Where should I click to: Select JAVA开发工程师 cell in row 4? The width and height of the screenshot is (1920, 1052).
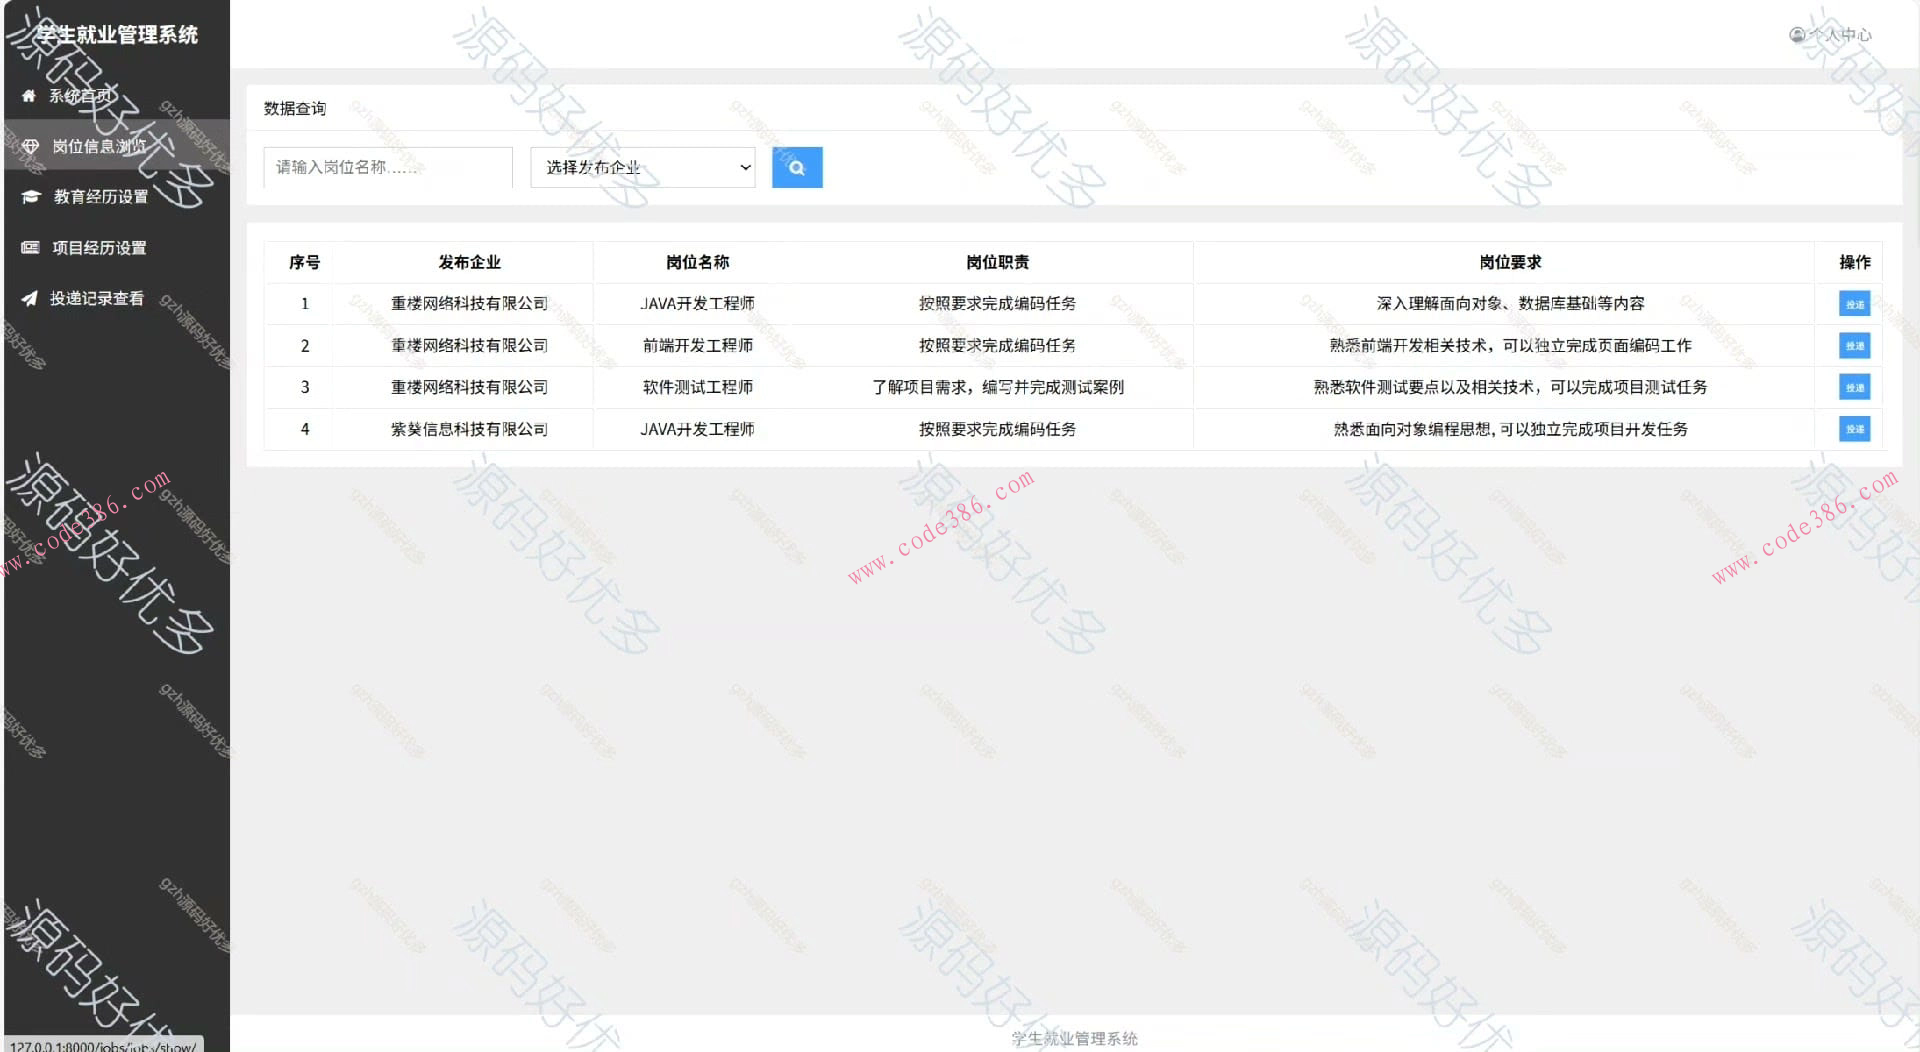tap(698, 429)
